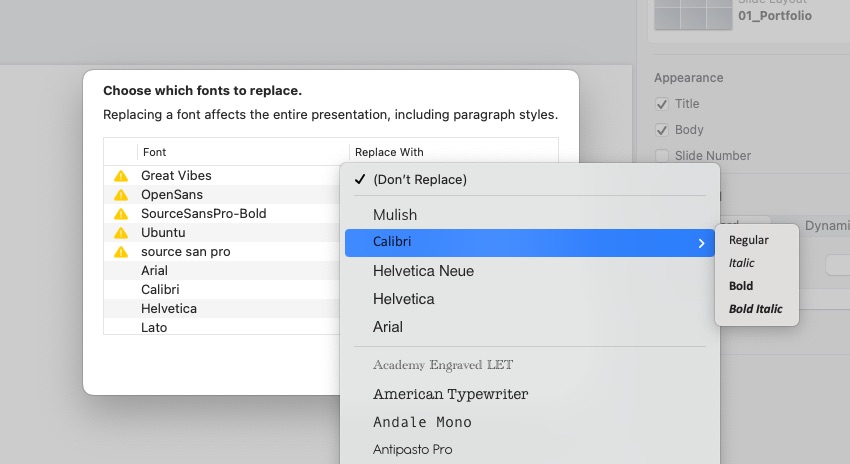Screen dimensions: 850x464
Task: Select the SourceSansPro-Bold font row
Action: tap(222, 214)
